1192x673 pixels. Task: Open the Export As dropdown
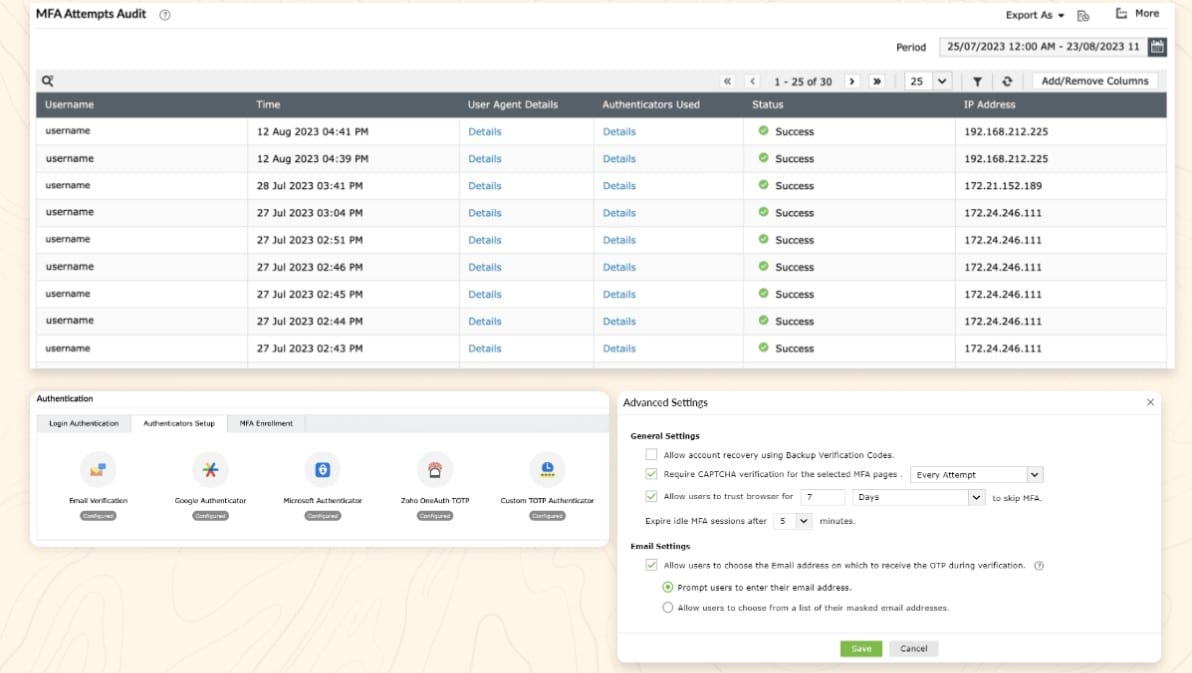tap(1035, 15)
